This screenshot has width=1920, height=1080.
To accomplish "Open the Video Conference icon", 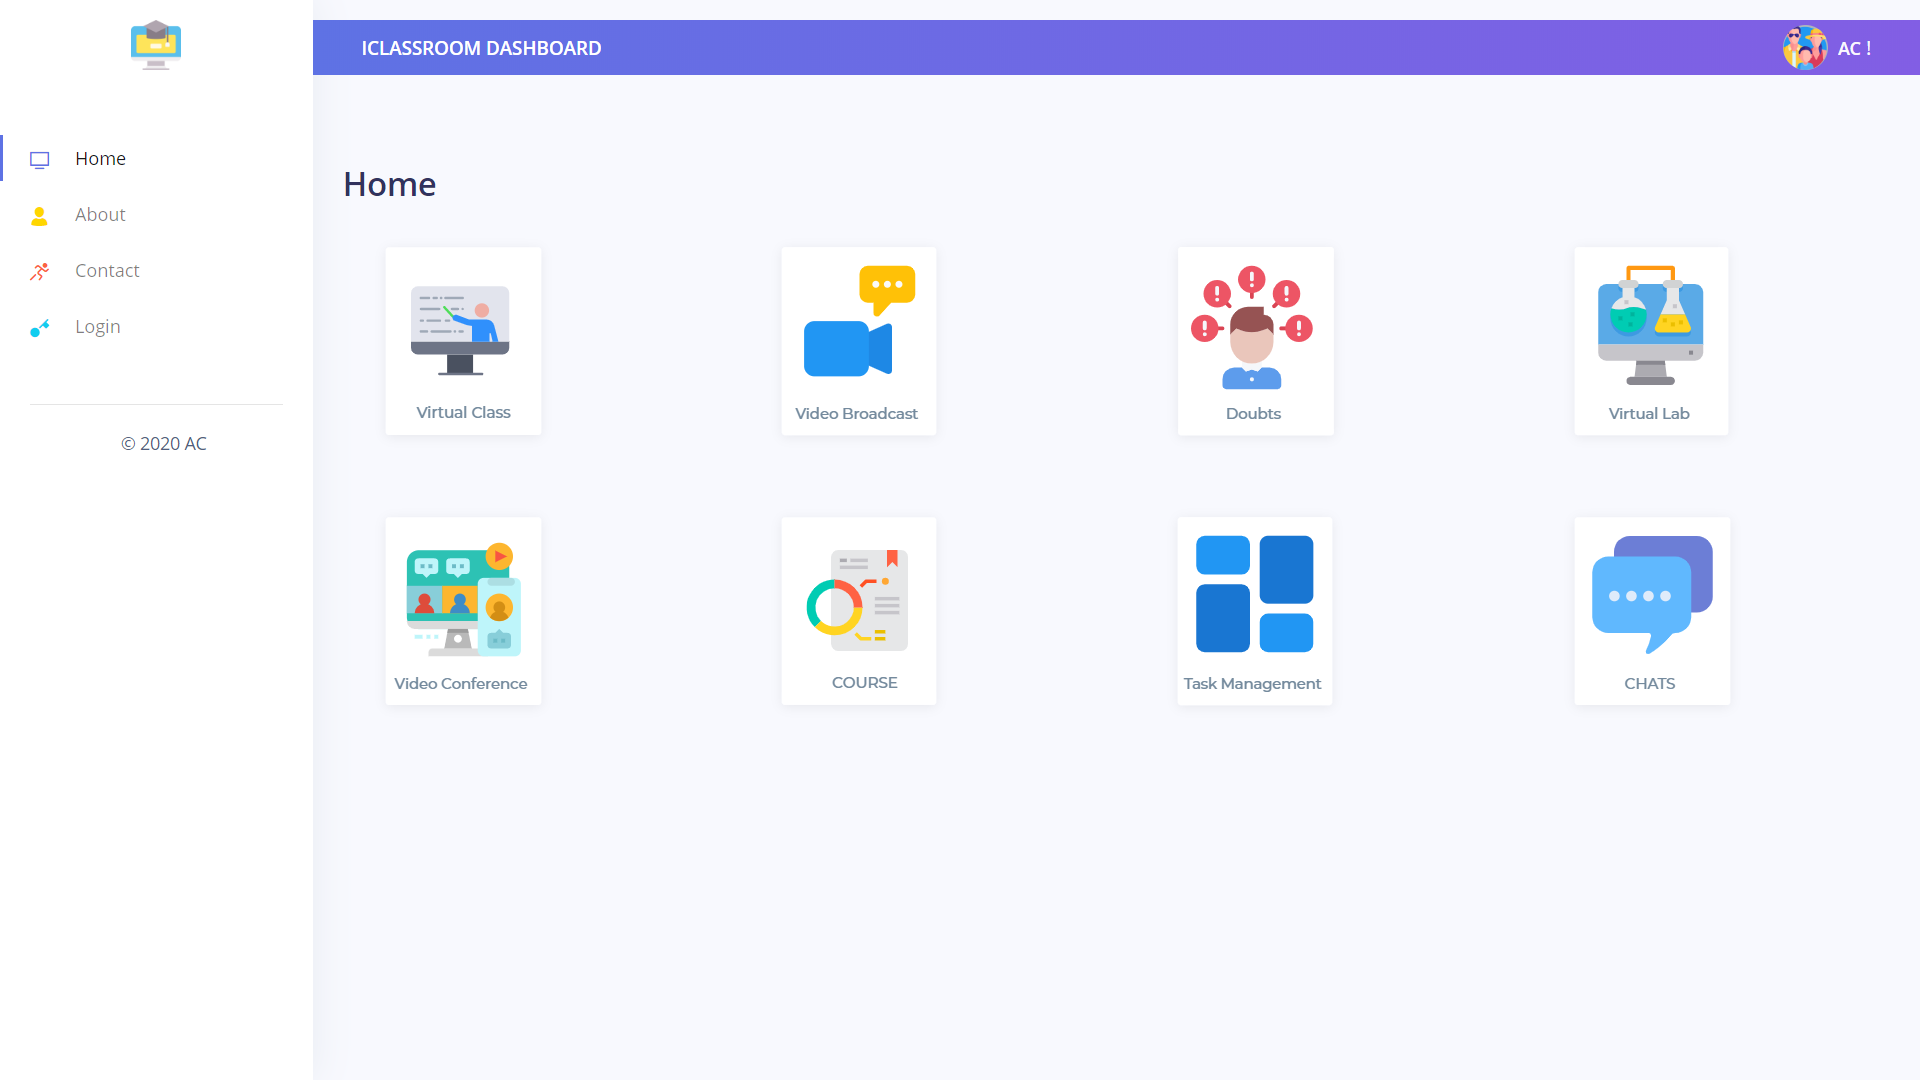I will click(x=463, y=600).
